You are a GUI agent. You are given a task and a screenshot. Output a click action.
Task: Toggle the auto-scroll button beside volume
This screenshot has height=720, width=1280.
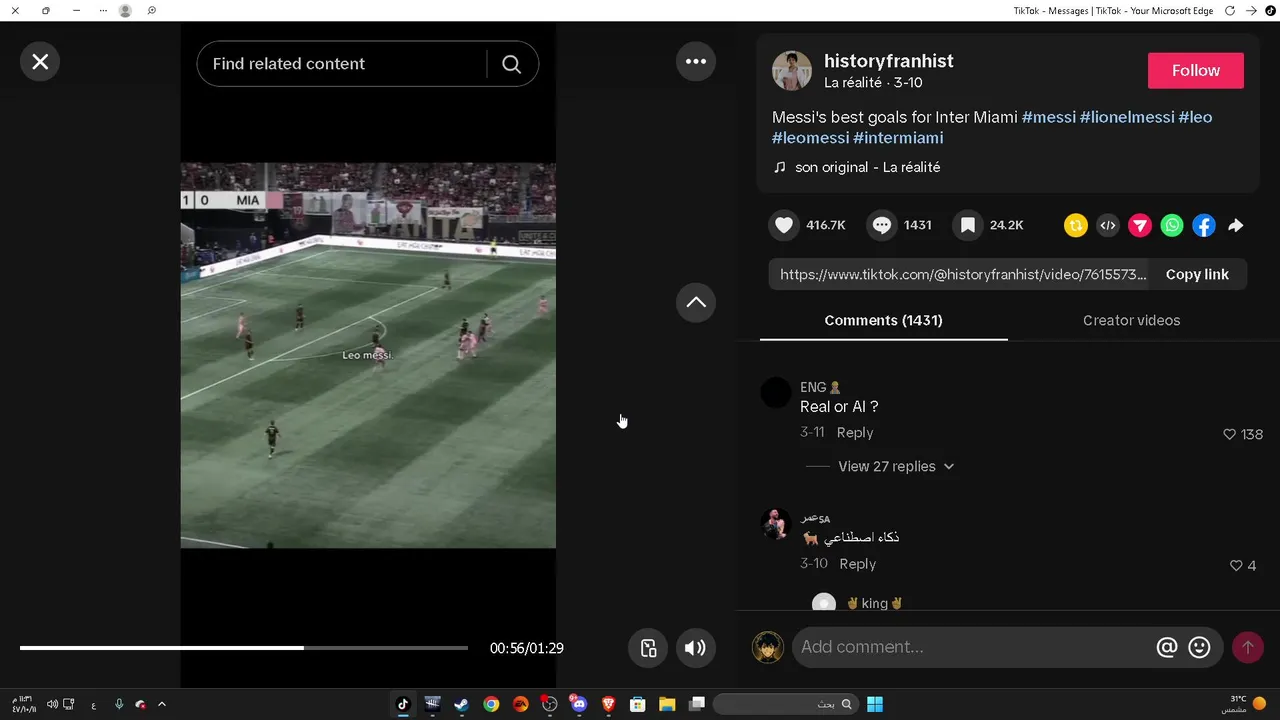point(648,648)
